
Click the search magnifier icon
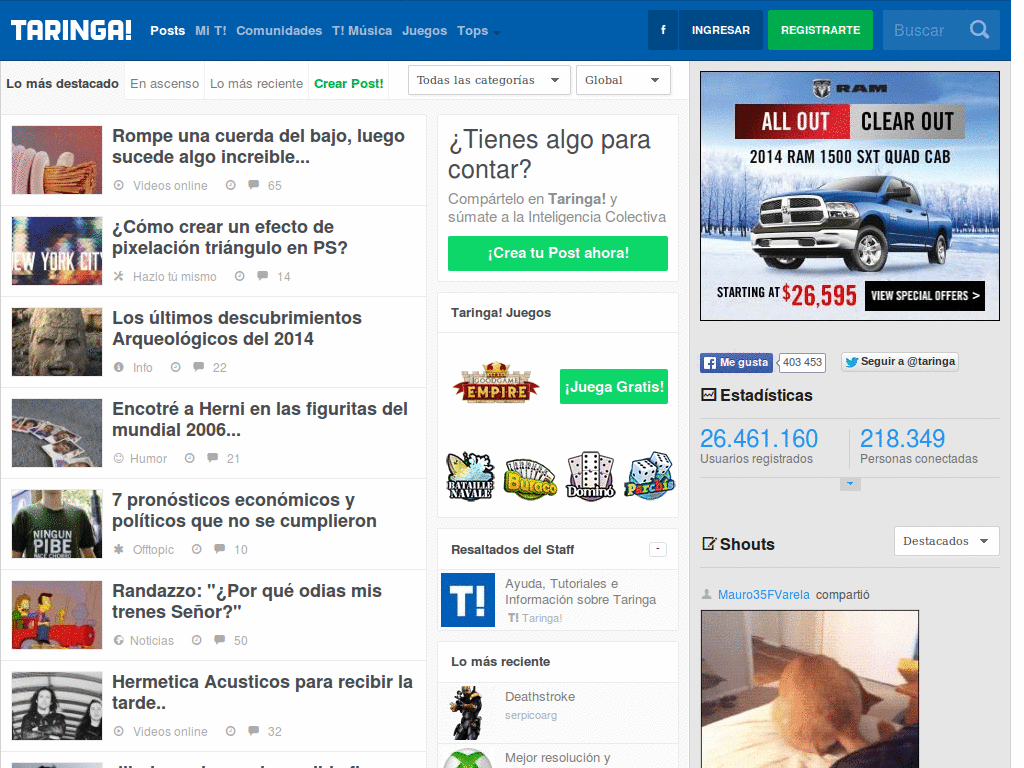pyautogui.click(x=979, y=30)
